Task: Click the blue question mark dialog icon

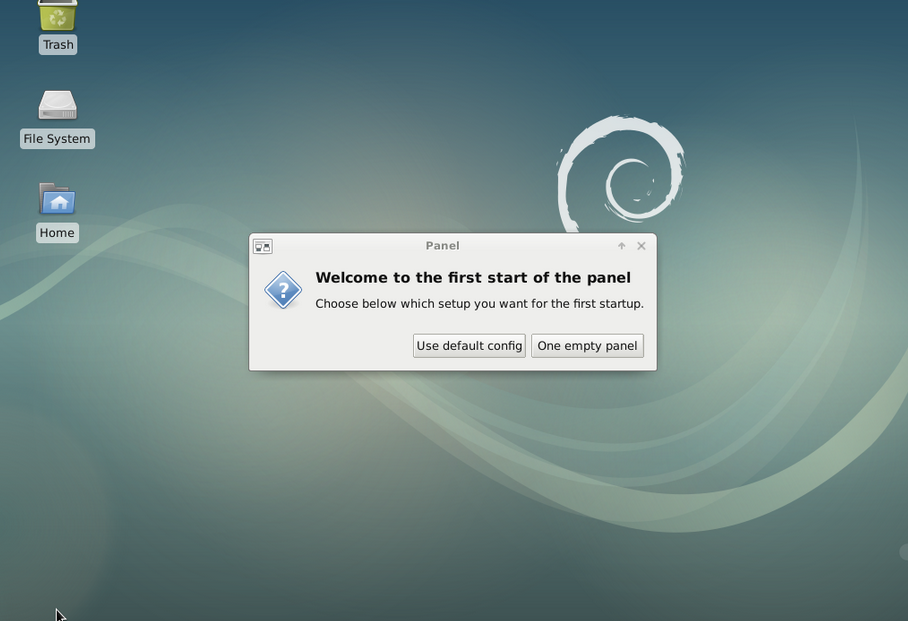Action: click(283, 291)
